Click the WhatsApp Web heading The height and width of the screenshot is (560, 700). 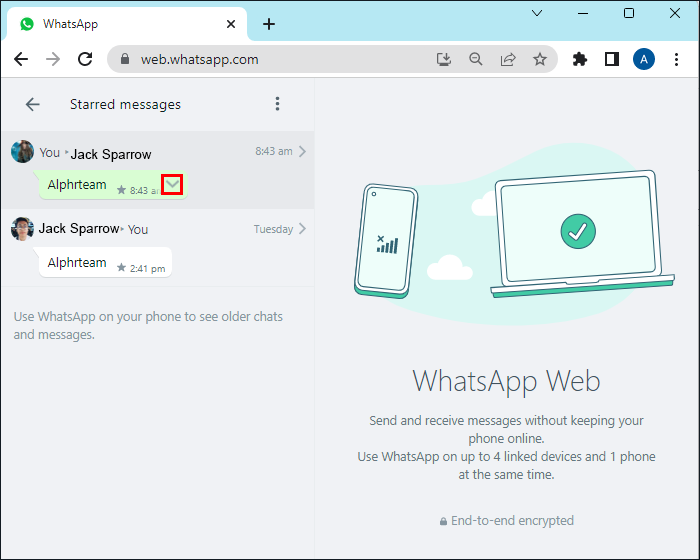point(506,381)
